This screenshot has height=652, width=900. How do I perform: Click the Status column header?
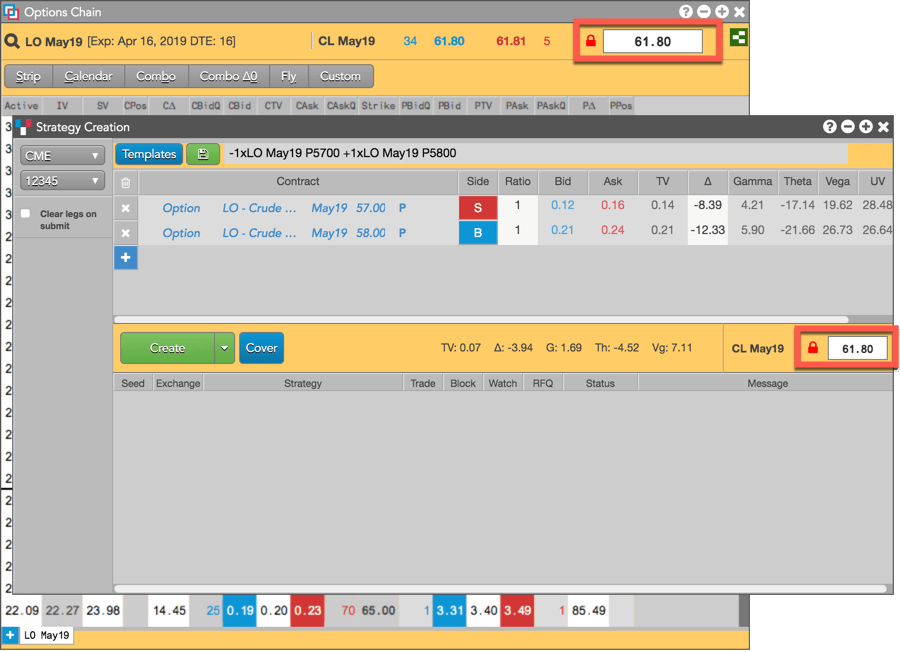(600, 383)
